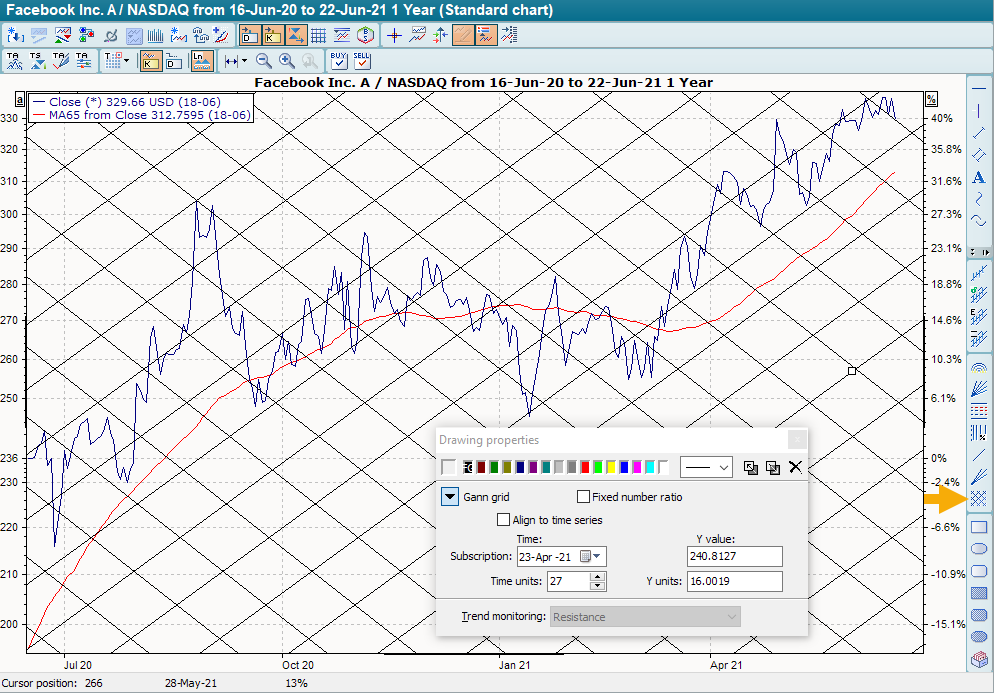The width and height of the screenshot is (994, 693).
Task: Toggle the percent scale button on chart
Action: (931, 99)
